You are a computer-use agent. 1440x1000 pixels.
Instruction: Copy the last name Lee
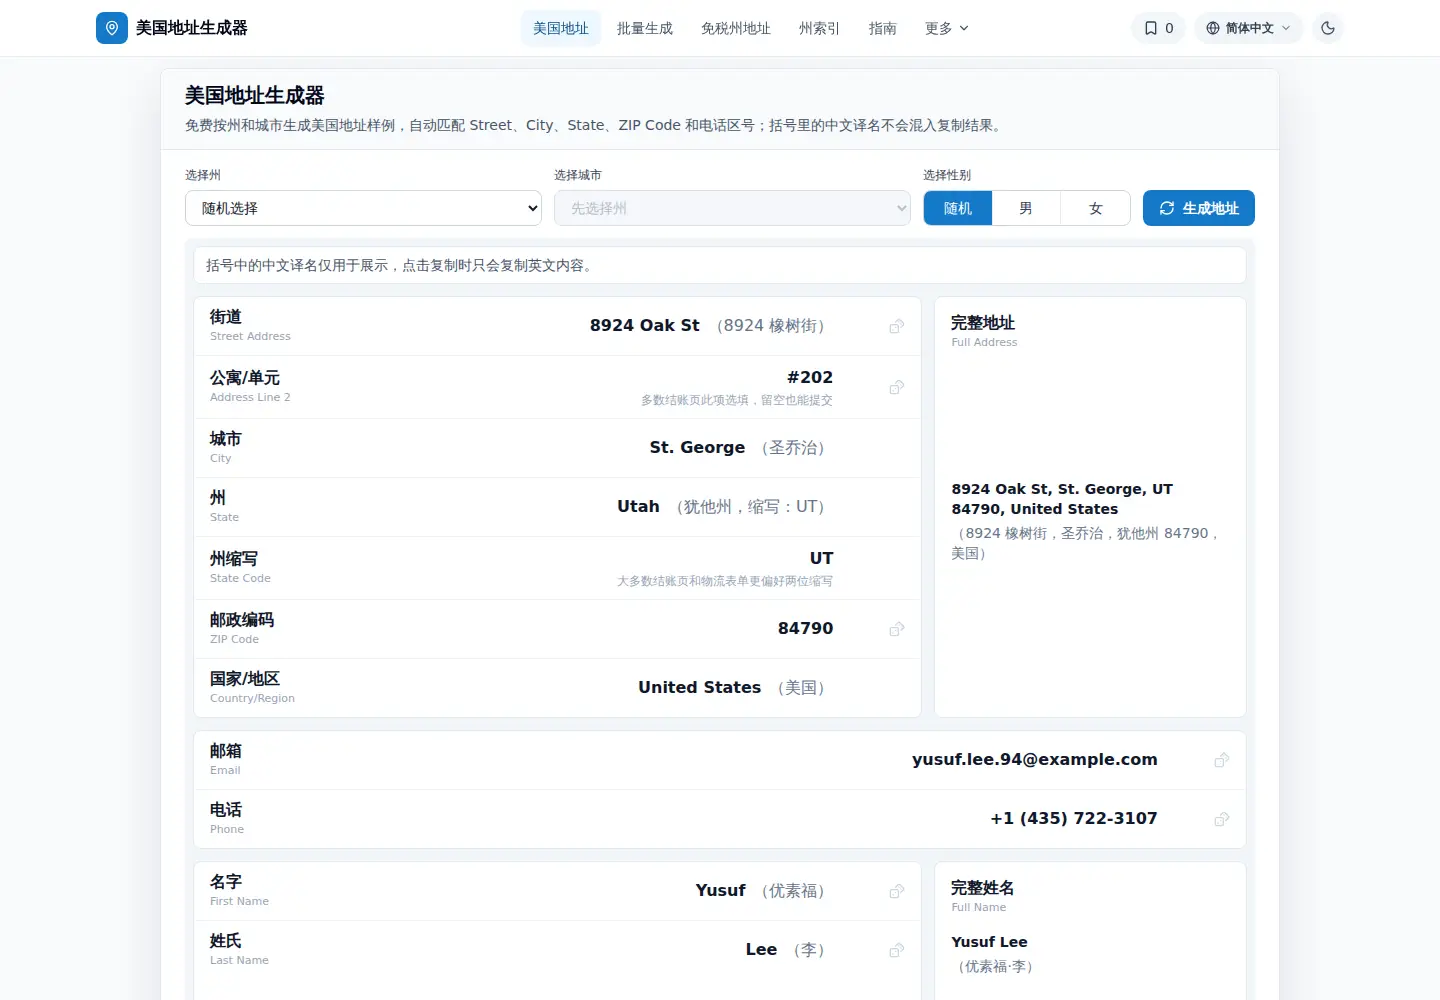[x=897, y=950]
